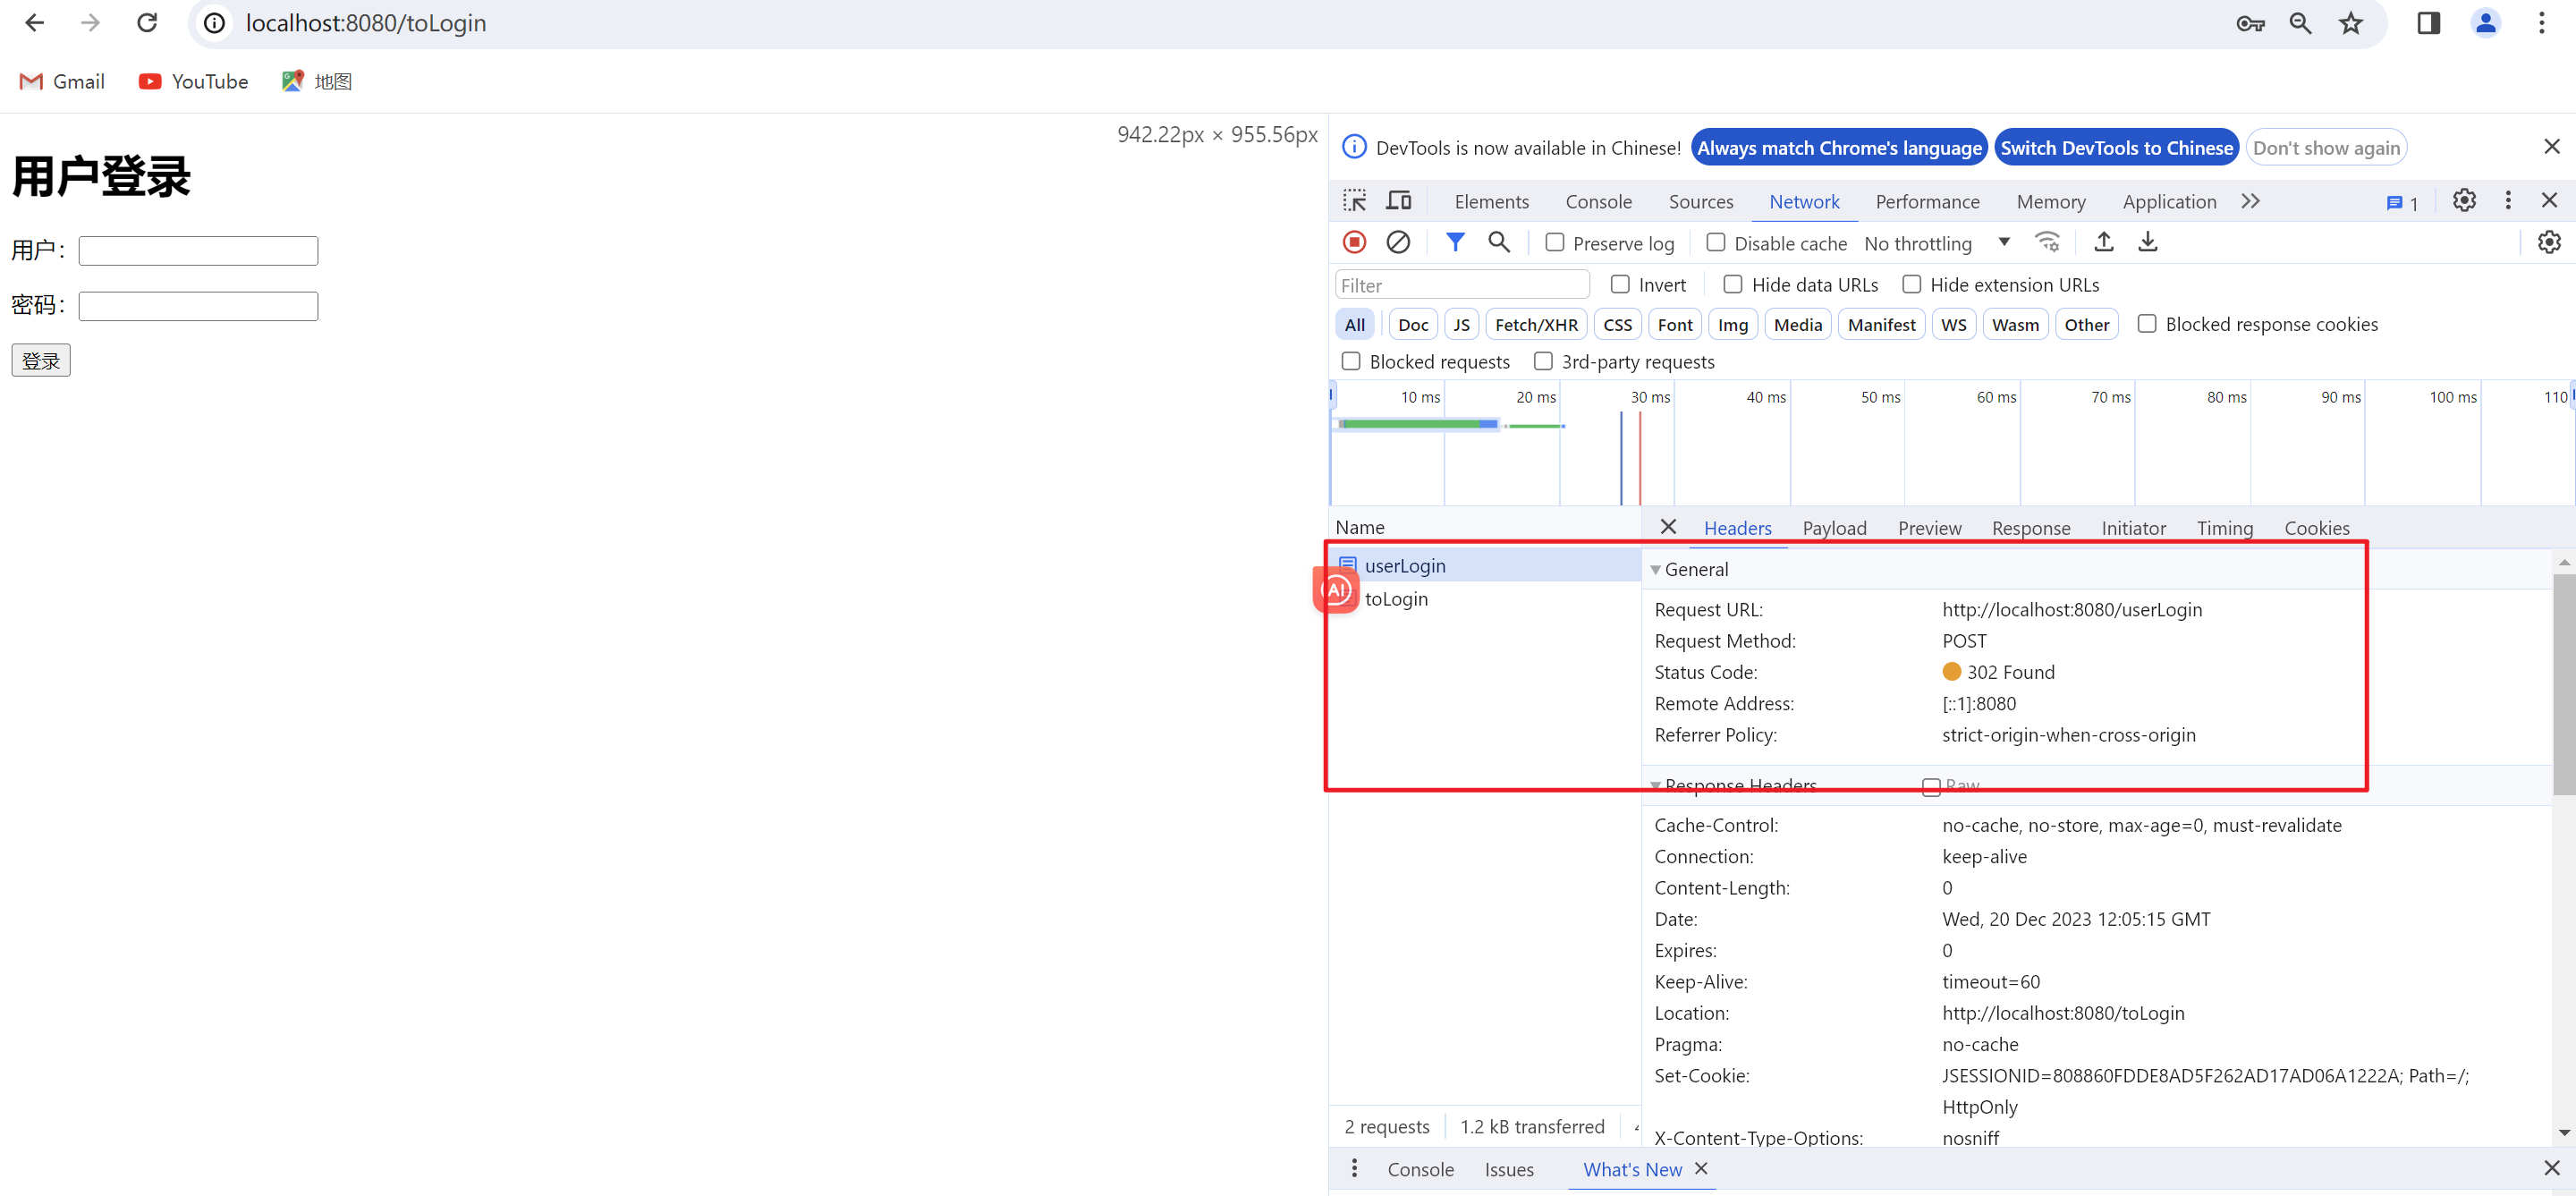Select the userLogin request row
The image size is (2576, 1196).
point(1486,566)
